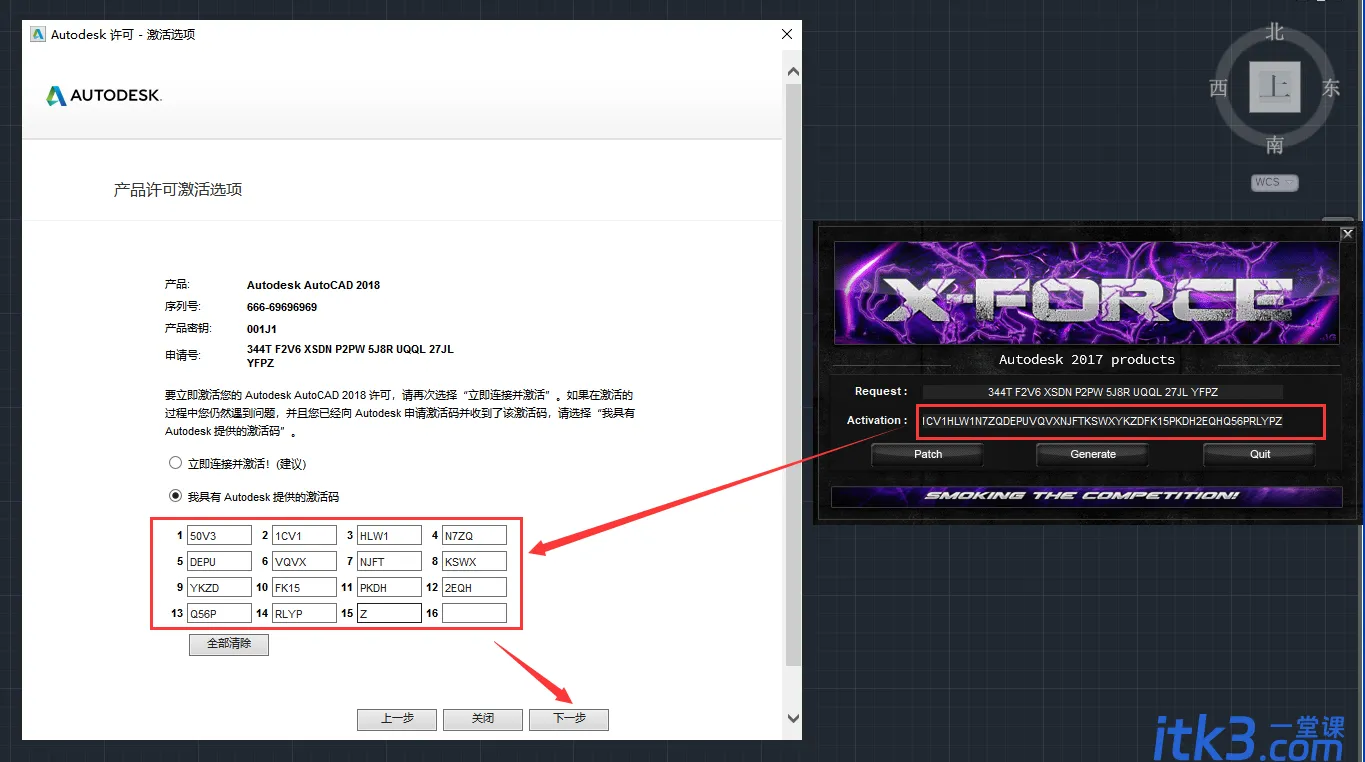Click the scroll up arrow of the dialog
Screen dimensions: 1365x762
[793, 72]
